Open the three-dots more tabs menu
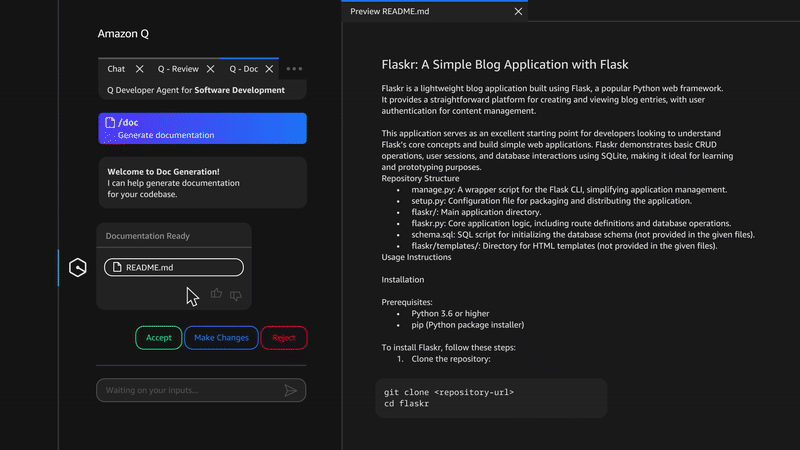 tap(294, 69)
